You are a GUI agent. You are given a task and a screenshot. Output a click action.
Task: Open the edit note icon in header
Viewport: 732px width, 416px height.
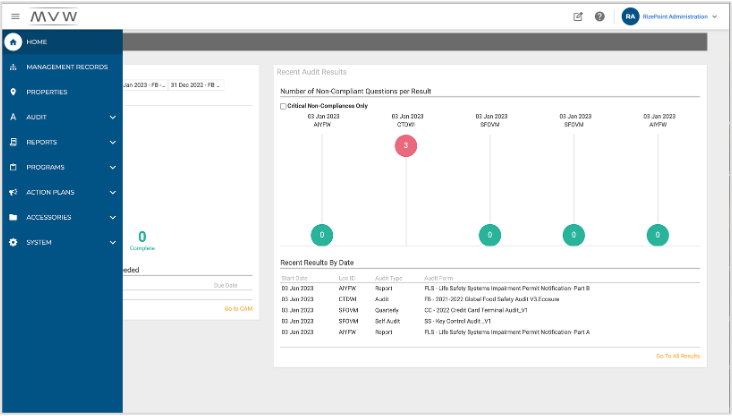point(578,16)
